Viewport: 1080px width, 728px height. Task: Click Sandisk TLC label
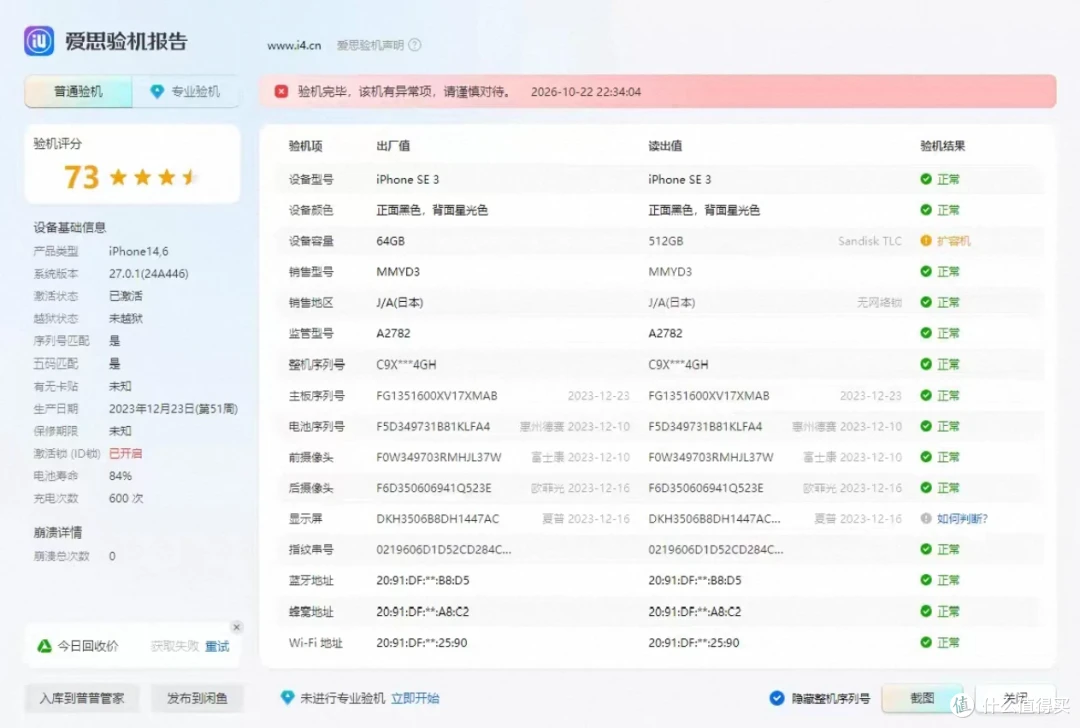pyautogui.click(x=869, y=241)
